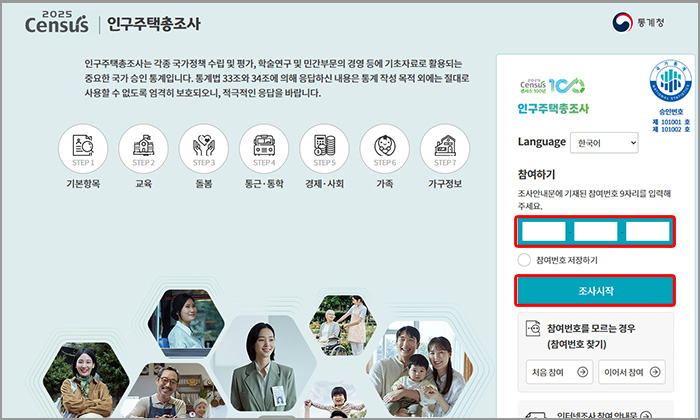Select the STEP 6 가족 icon
The image size is (700, 420).
385,148
